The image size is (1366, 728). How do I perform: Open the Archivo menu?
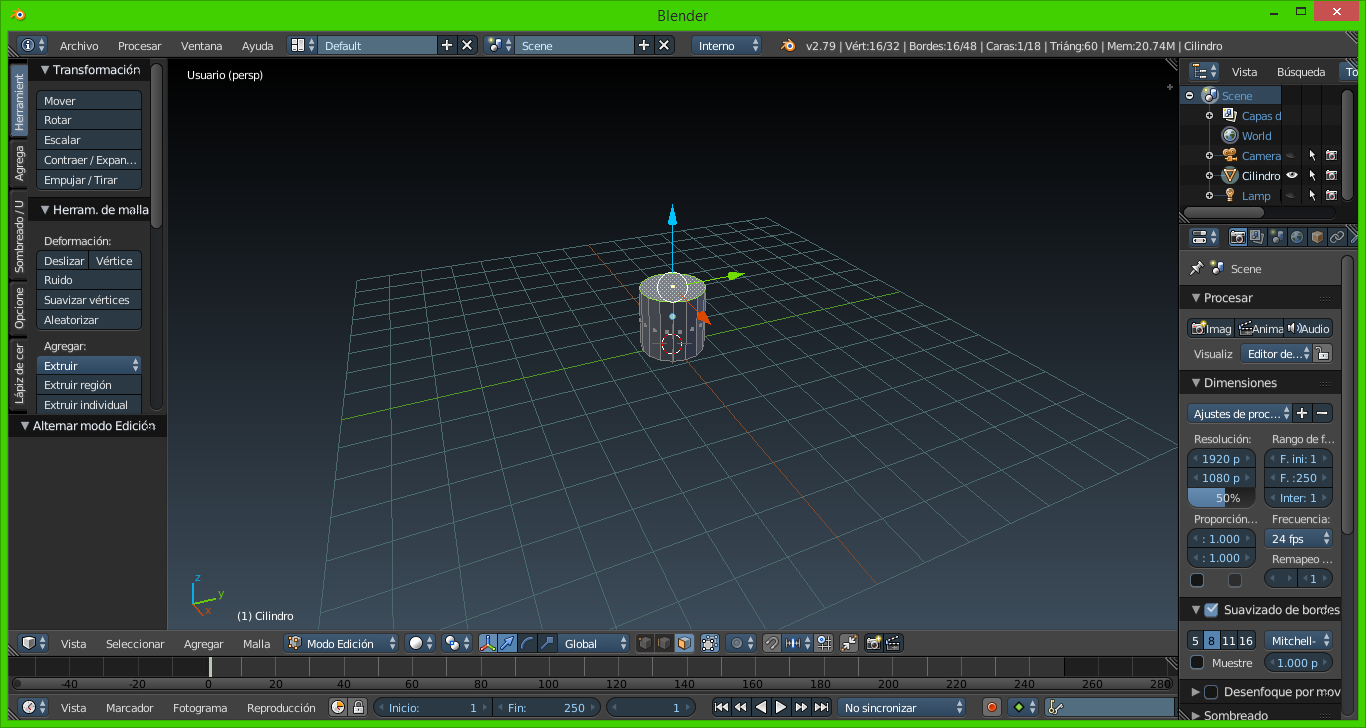coord(79,46)
